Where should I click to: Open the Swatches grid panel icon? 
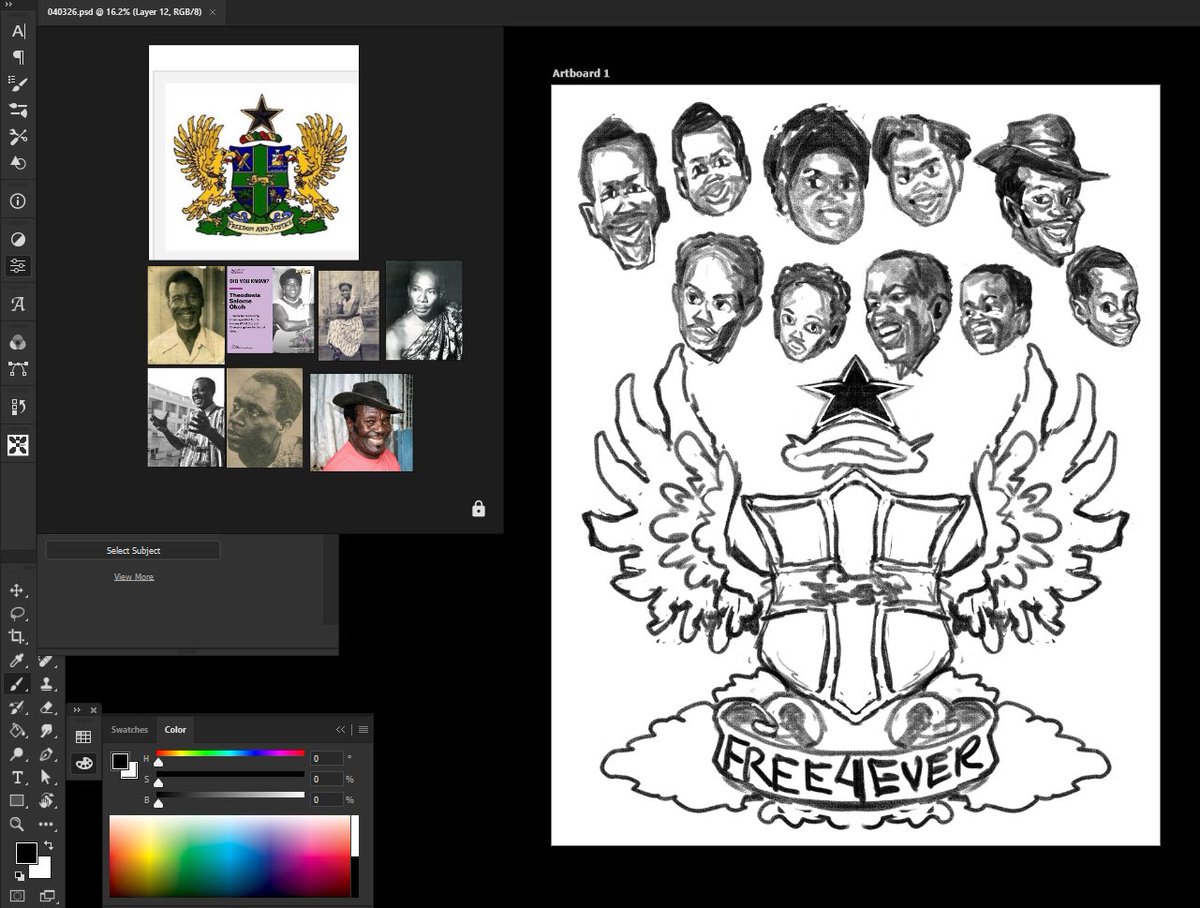(83, 737)
